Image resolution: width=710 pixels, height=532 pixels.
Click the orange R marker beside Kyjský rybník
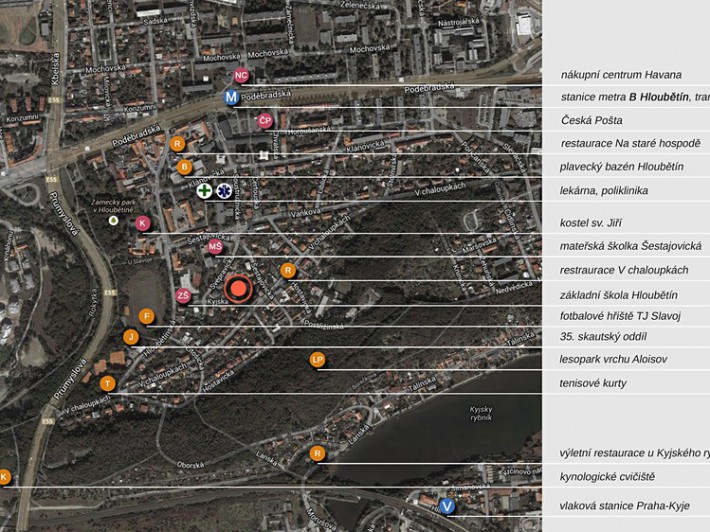(318, 454)
